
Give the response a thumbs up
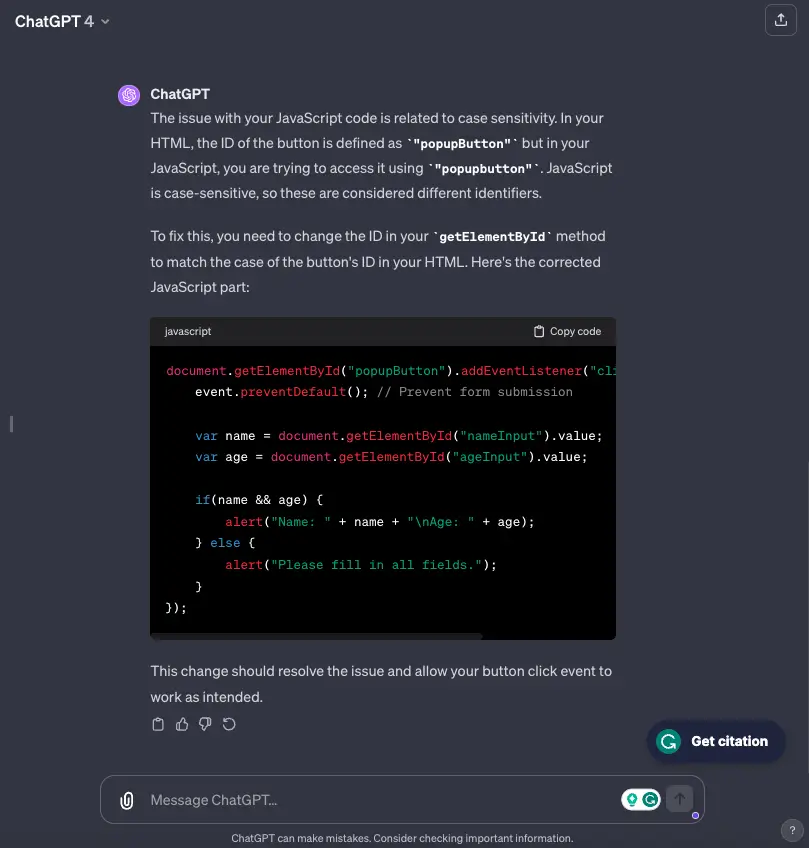click(182, 724)
